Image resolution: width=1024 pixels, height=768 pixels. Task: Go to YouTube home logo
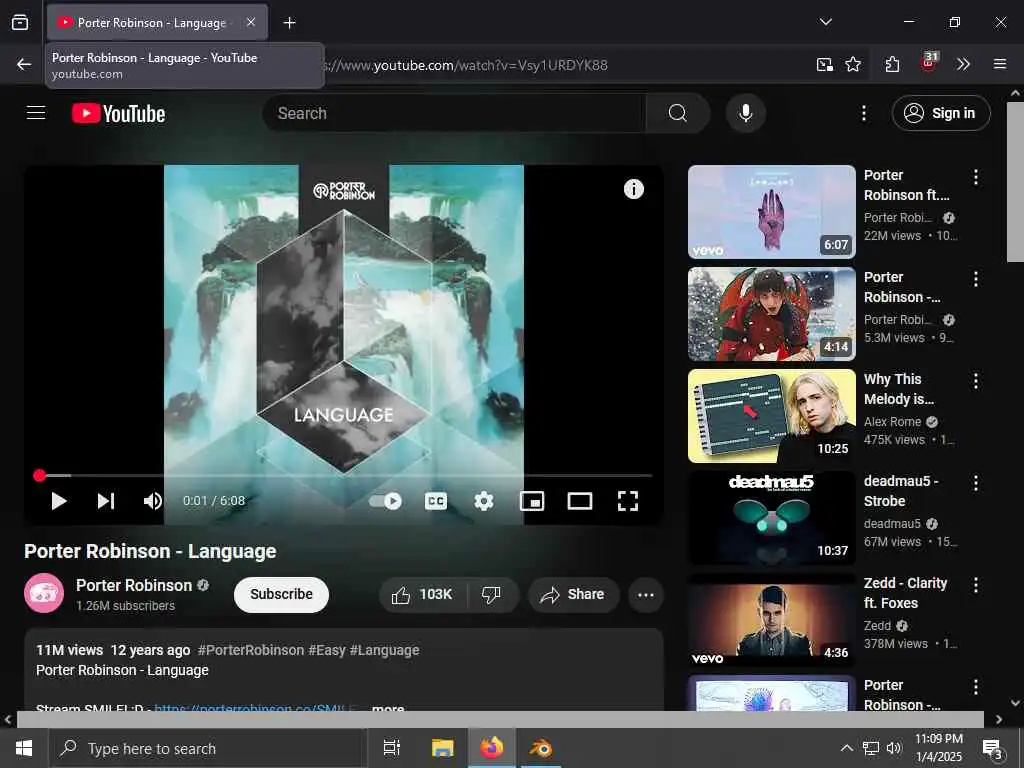[x=118, y=114]
